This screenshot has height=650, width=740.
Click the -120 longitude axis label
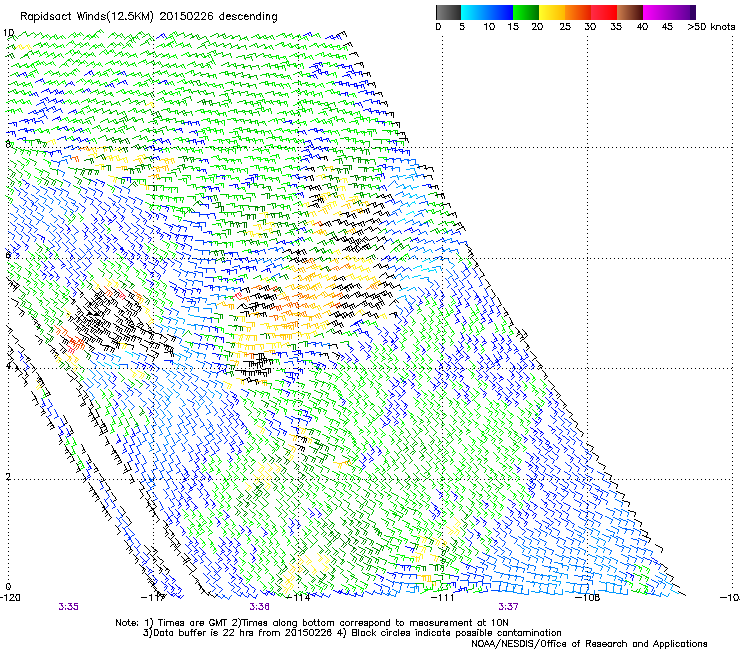10,598
